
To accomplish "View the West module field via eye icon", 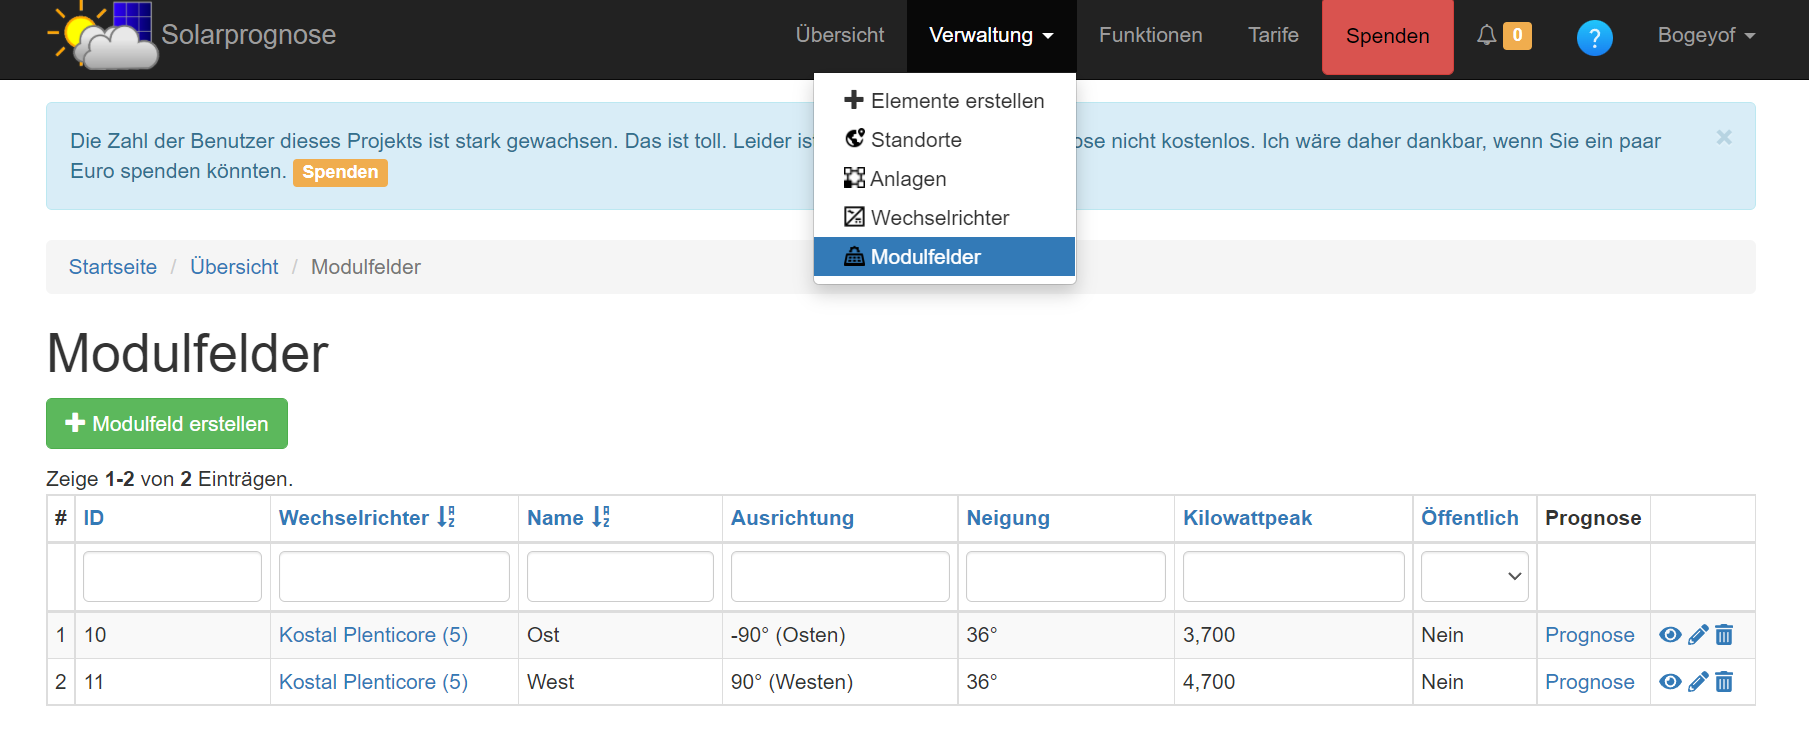I will 1670,682.
